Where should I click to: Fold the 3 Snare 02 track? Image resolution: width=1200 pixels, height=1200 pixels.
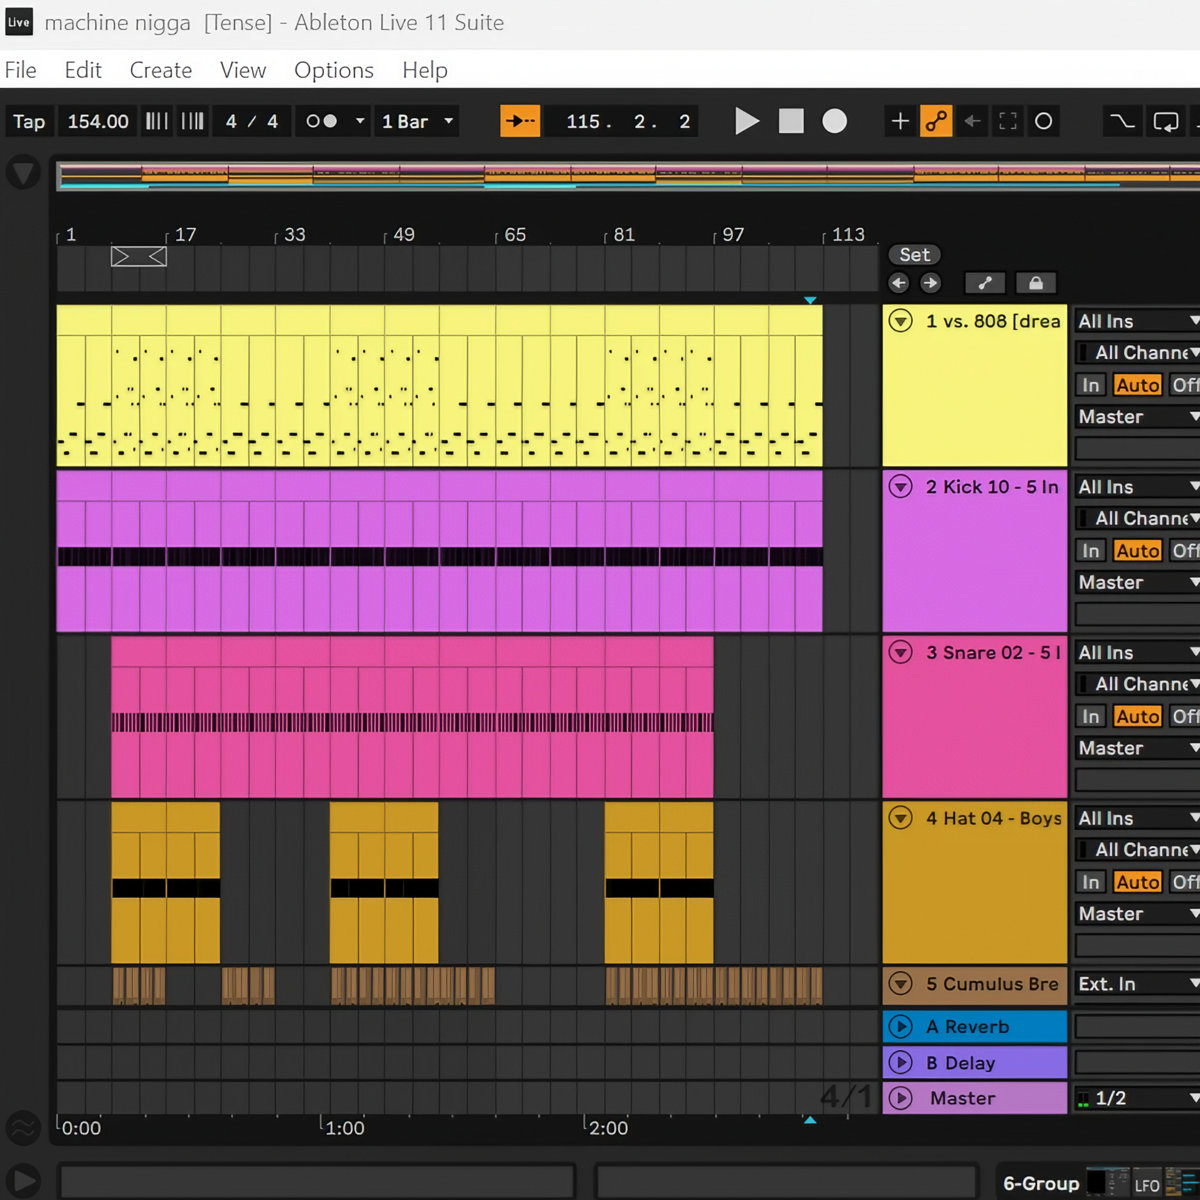901,652
